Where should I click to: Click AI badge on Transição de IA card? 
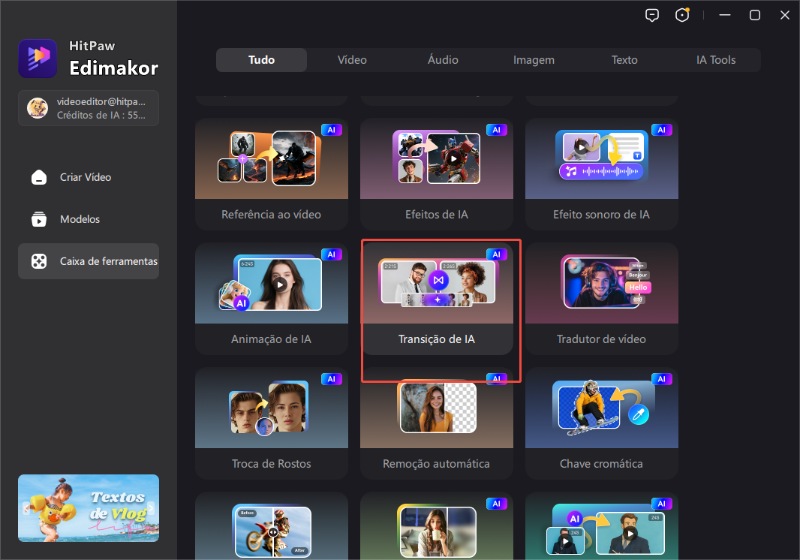[x=496, y=254]
